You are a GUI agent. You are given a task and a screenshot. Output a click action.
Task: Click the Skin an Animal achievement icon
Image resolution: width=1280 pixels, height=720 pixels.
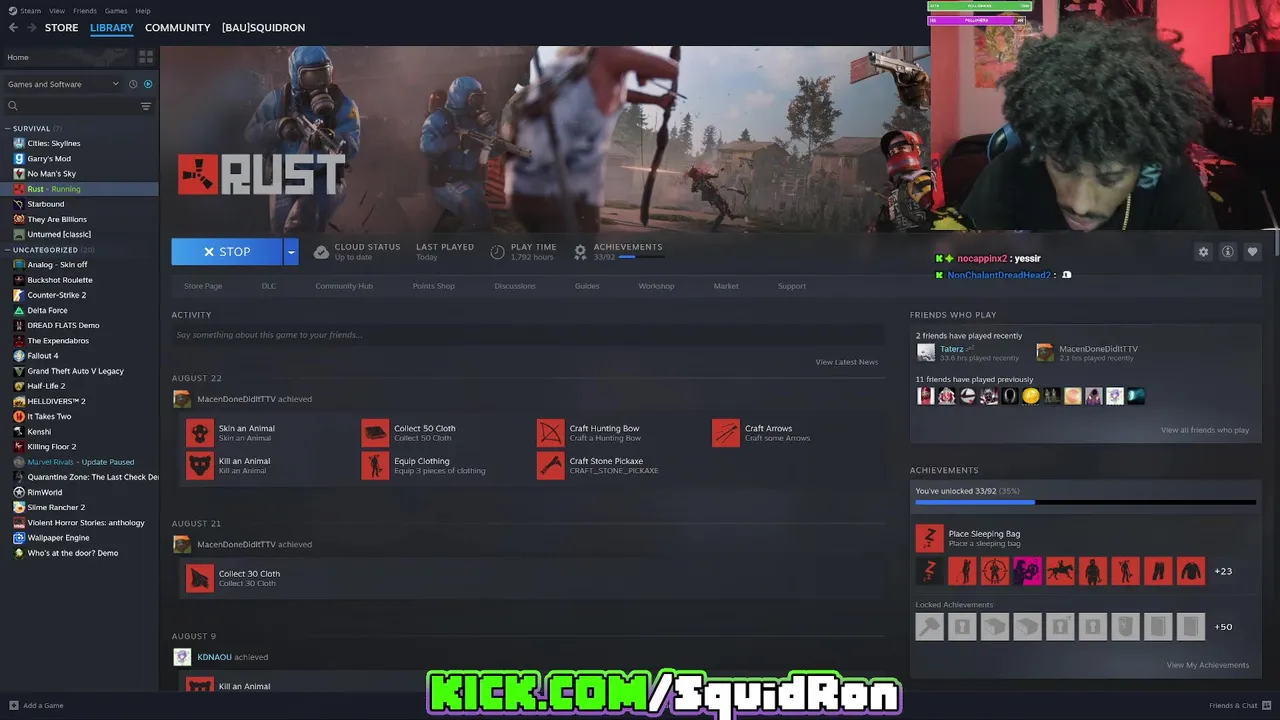click(200, 433)
